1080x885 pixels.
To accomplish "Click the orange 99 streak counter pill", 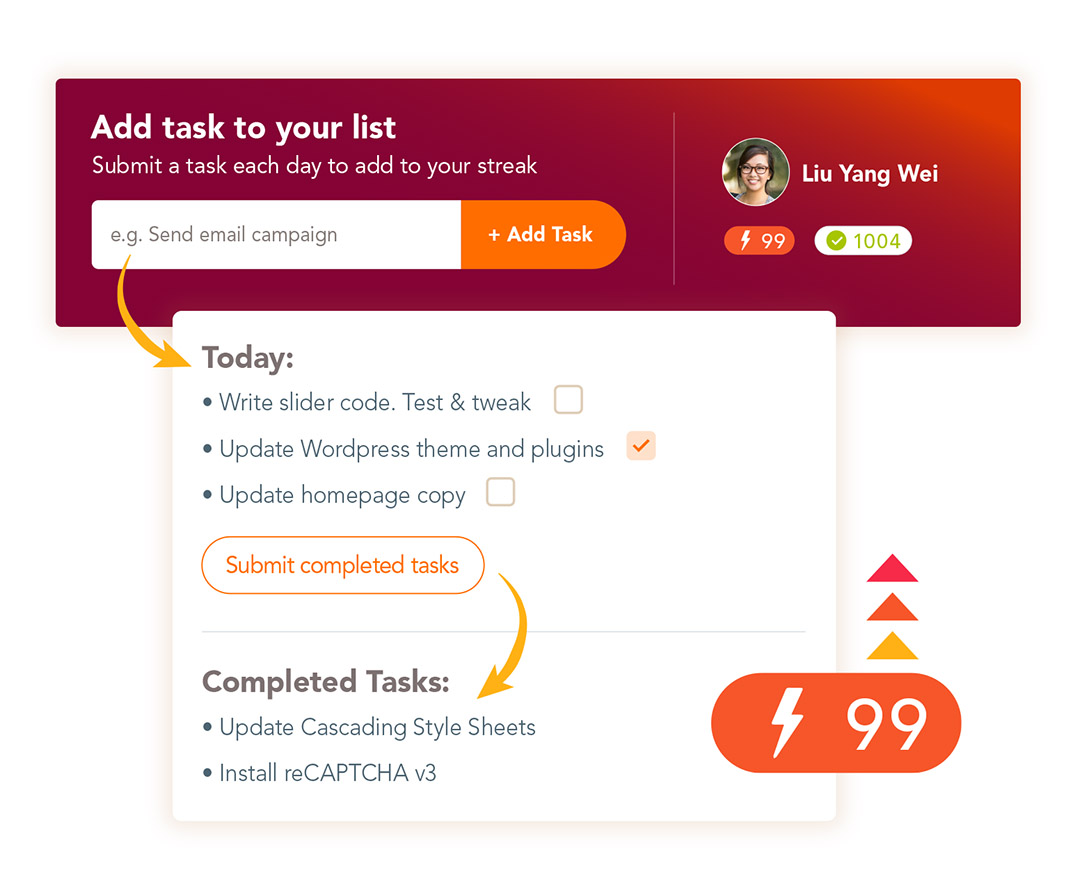I will coord(758,240).
